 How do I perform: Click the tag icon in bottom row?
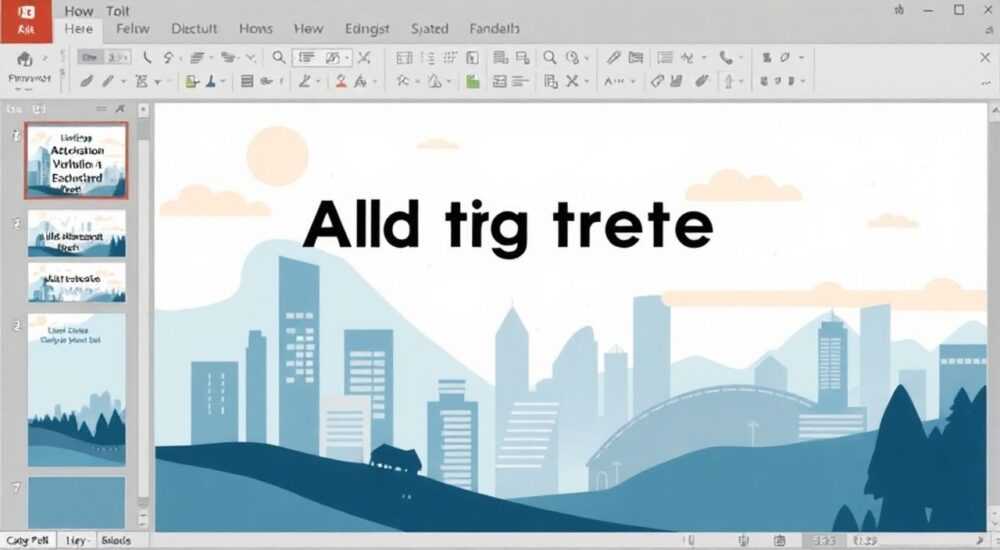[x=656, y=81]
